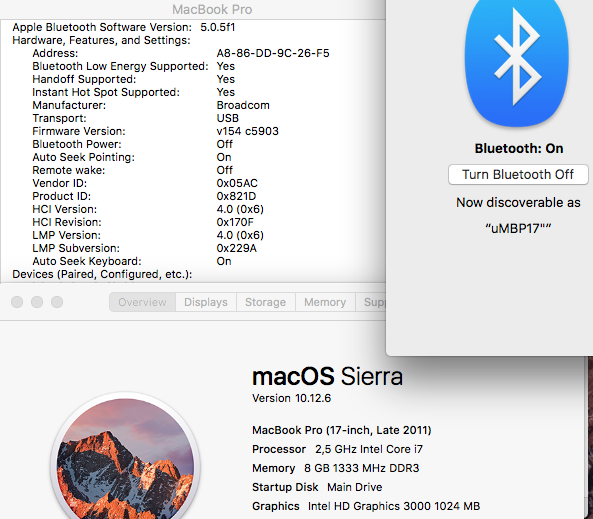The height and width of the screenshot is (519, 593).
Task: Switch to the Overview tab
Action: [142, 302]
